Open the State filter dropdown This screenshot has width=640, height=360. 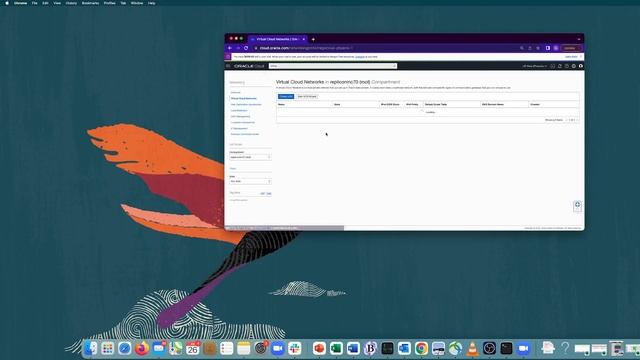coord(250,181)
